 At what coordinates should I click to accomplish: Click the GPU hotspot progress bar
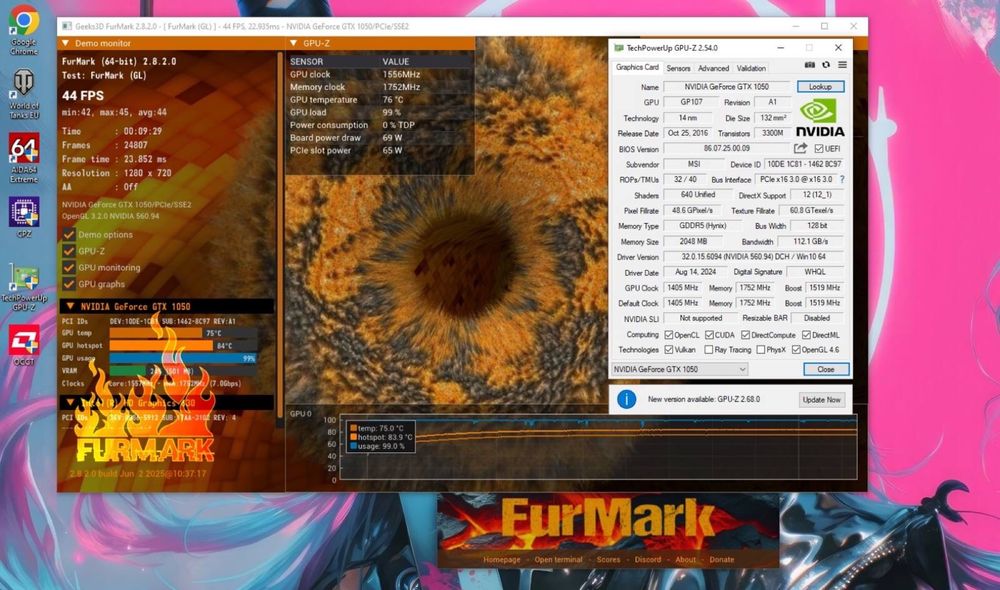pyautogui.click(x=183, y=346)
